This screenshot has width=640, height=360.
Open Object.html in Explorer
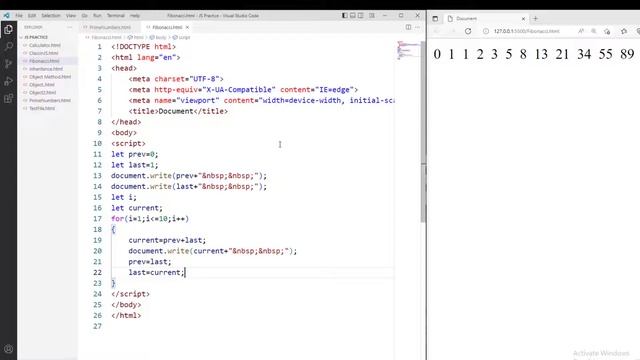[x=42, y=84]
